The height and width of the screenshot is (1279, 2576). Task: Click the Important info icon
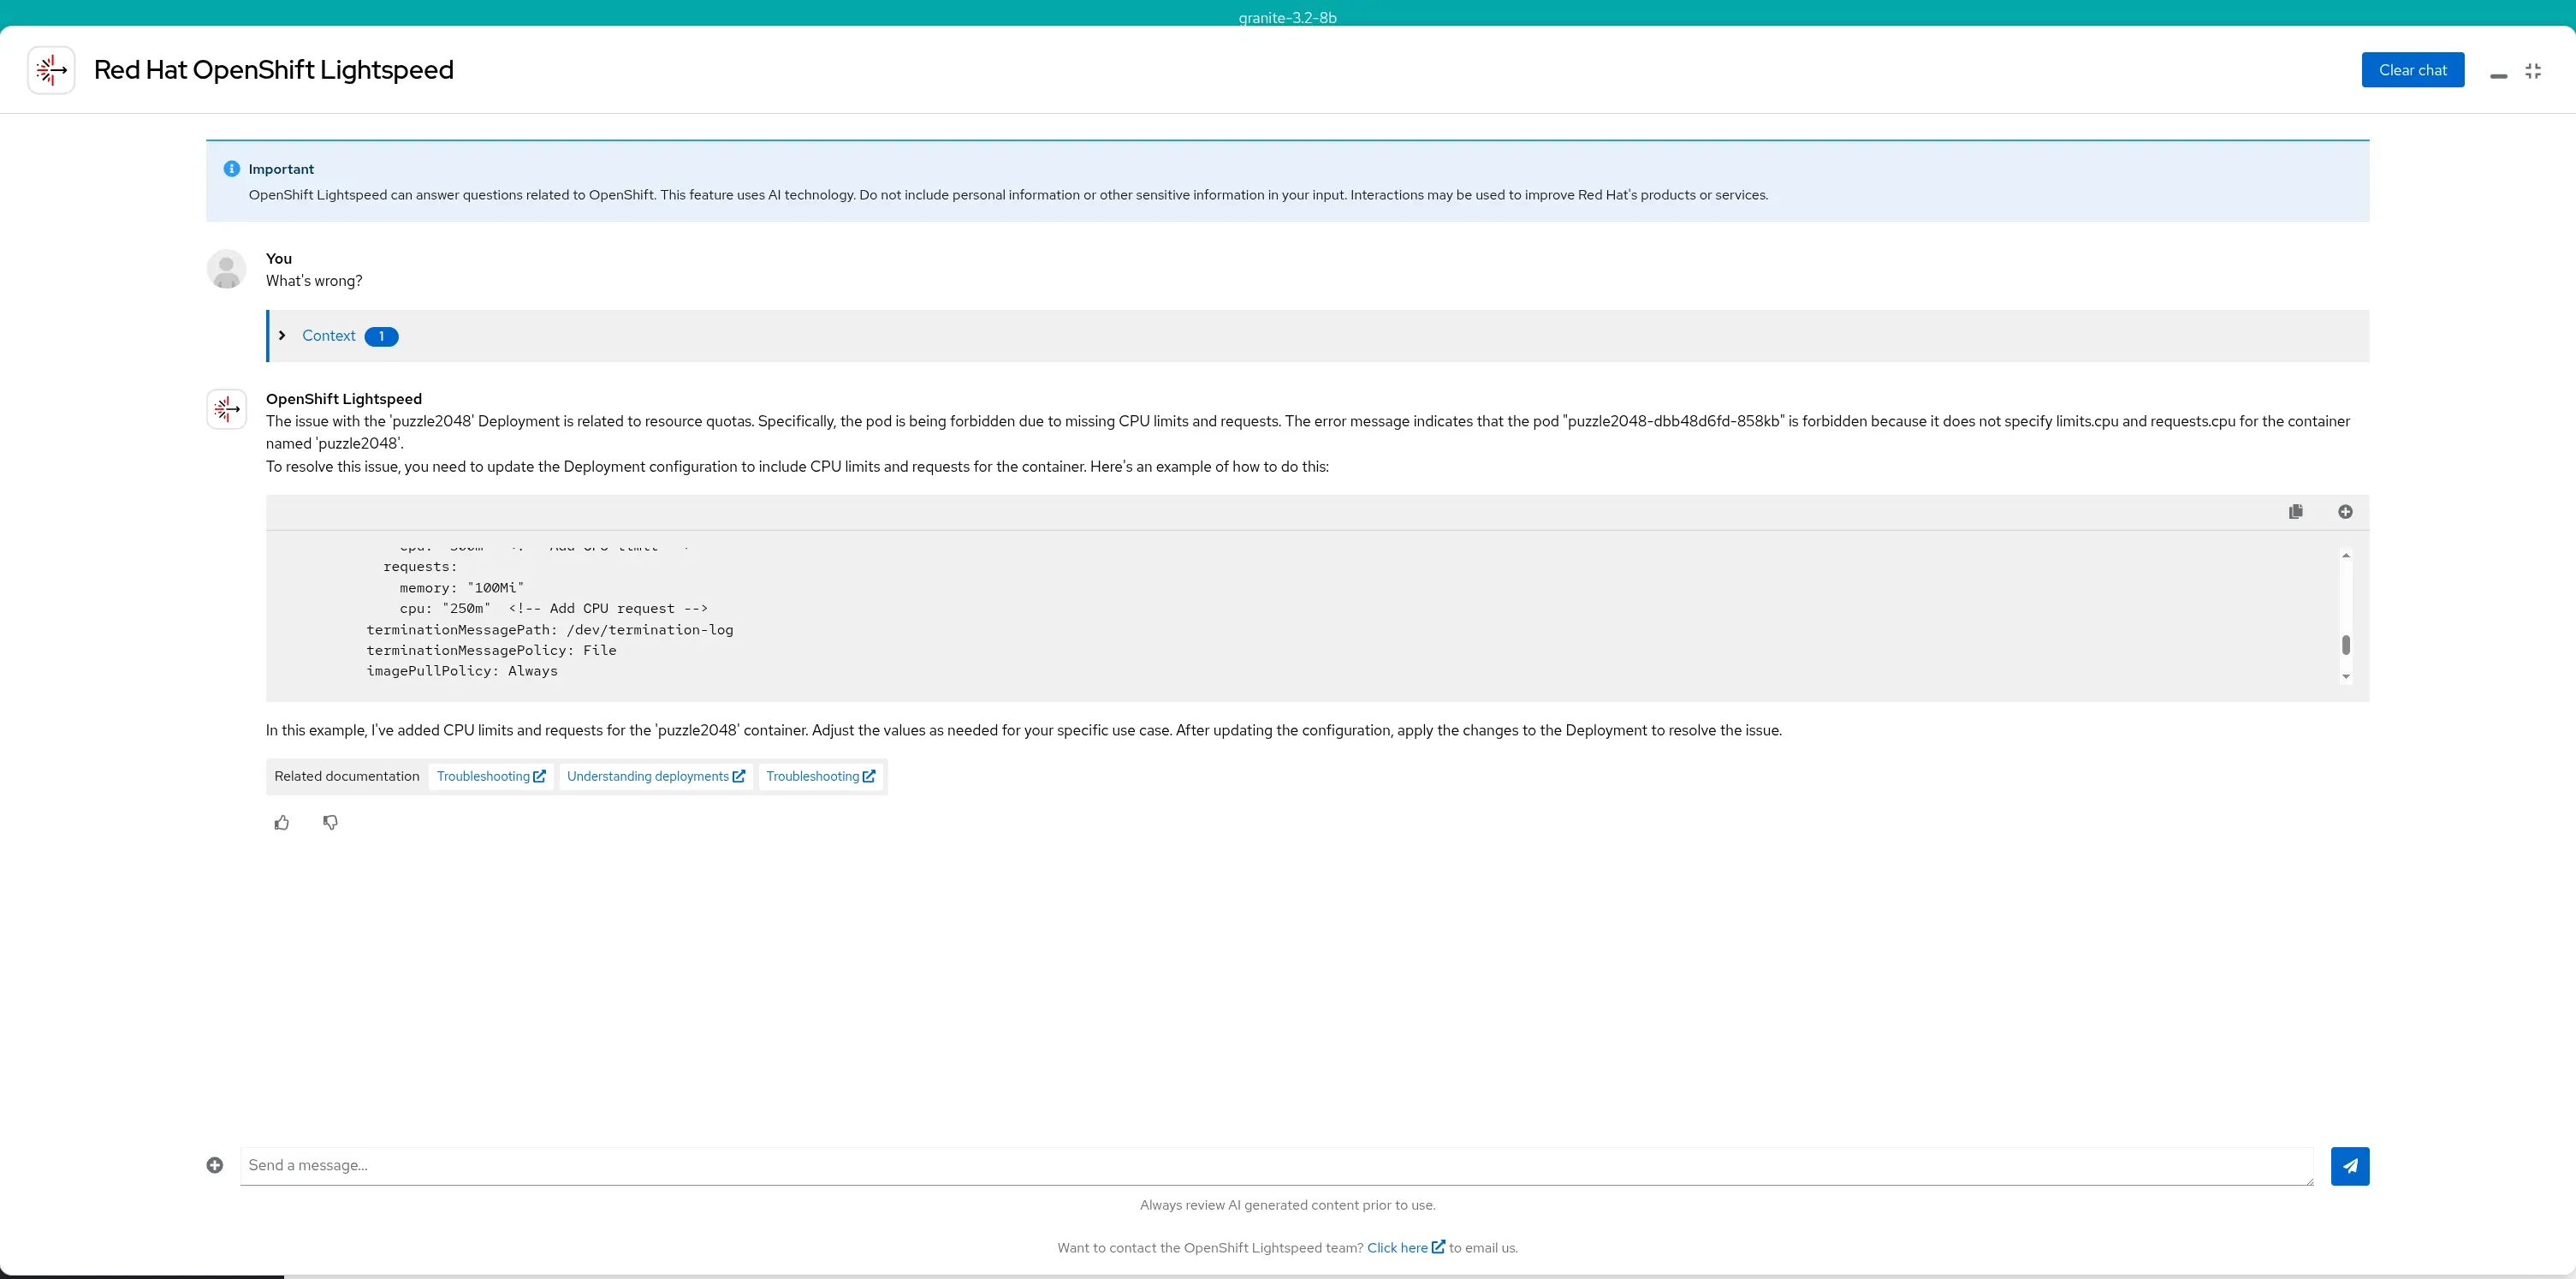click(x=232, y=168)
